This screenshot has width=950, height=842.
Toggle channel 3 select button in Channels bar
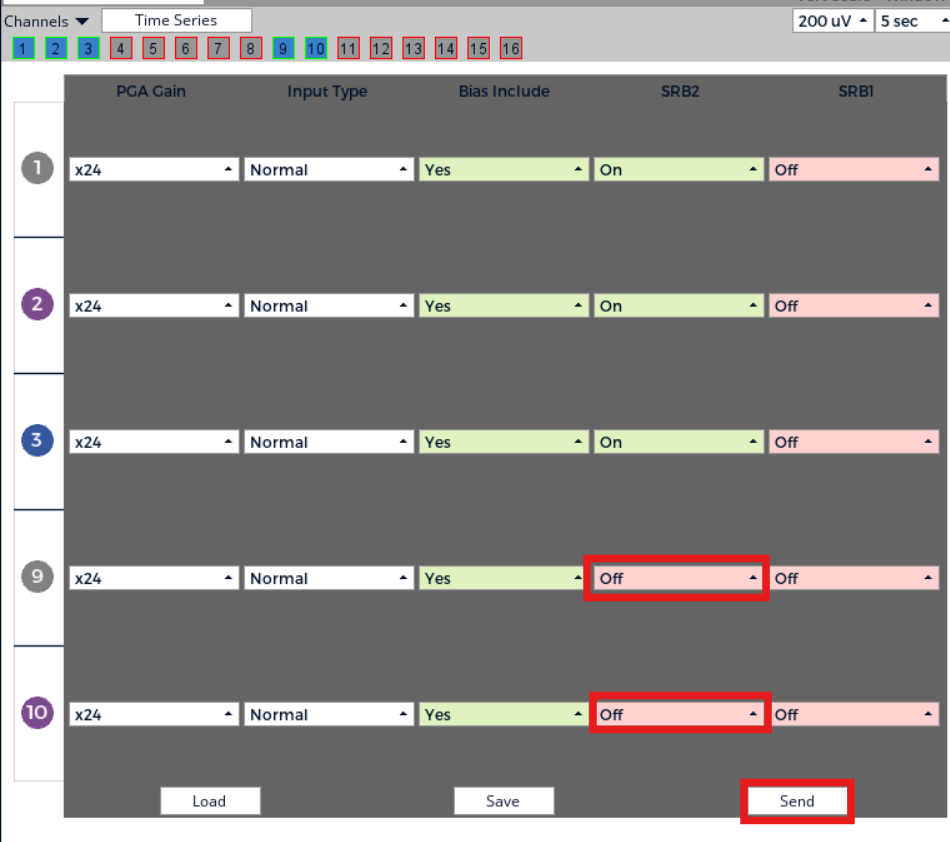88,48
